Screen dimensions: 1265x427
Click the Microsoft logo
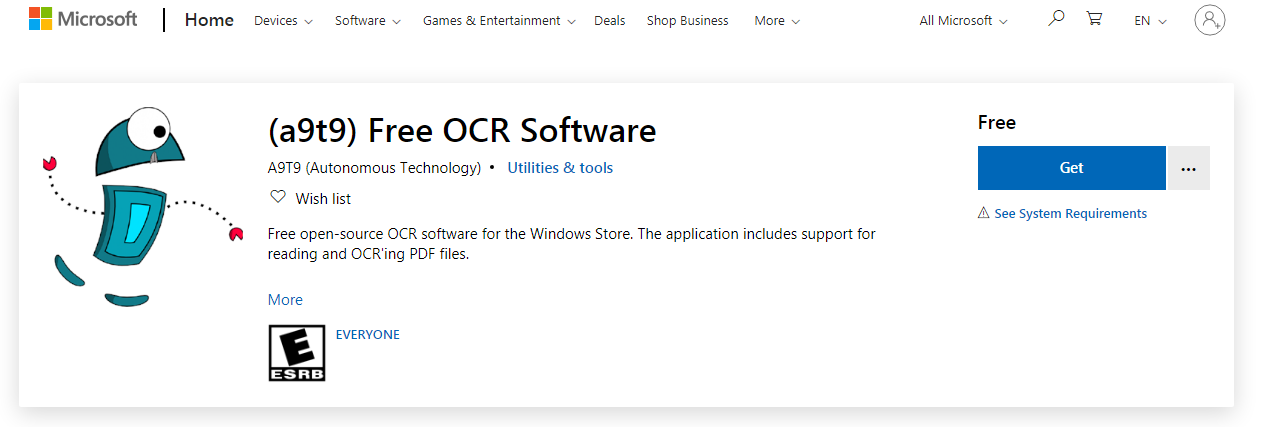coord(82,19)
